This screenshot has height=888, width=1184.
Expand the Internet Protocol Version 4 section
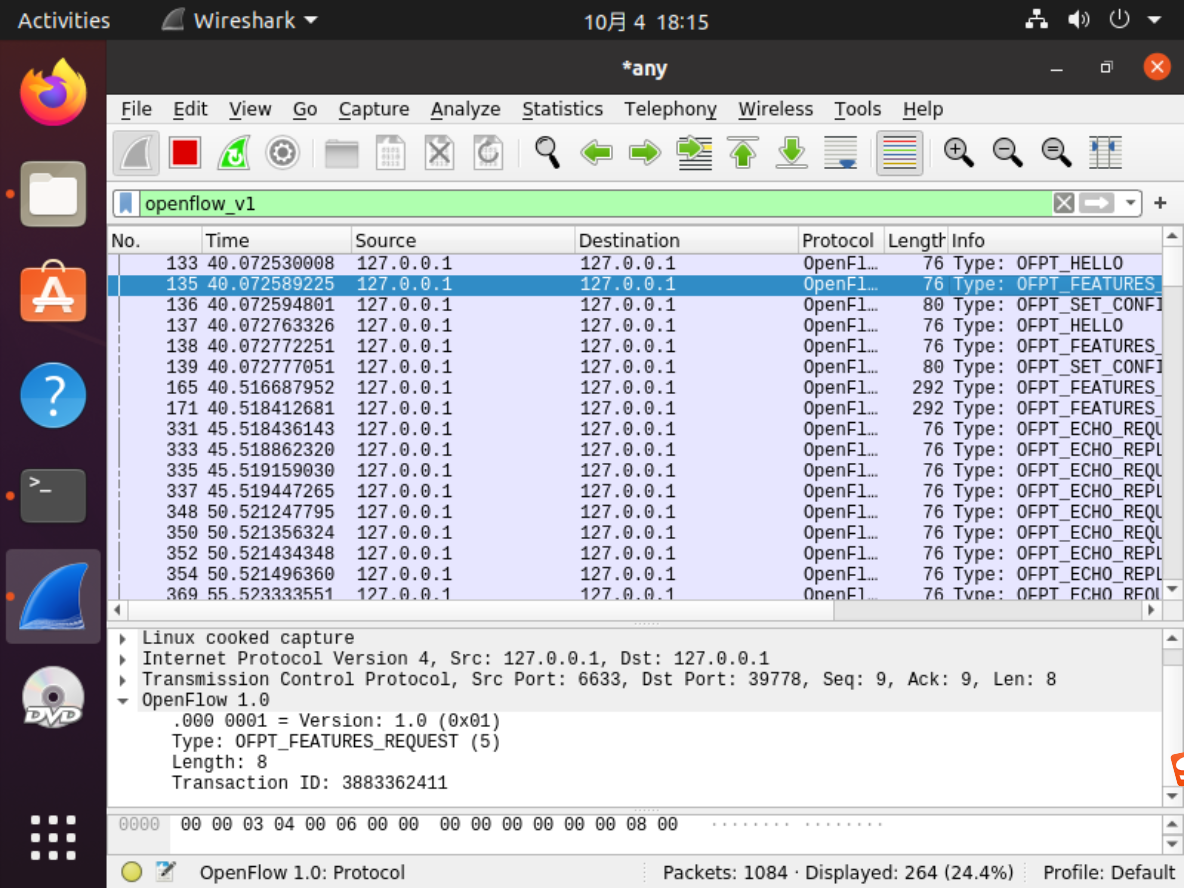pyautogui.click(x=123, y=659)
